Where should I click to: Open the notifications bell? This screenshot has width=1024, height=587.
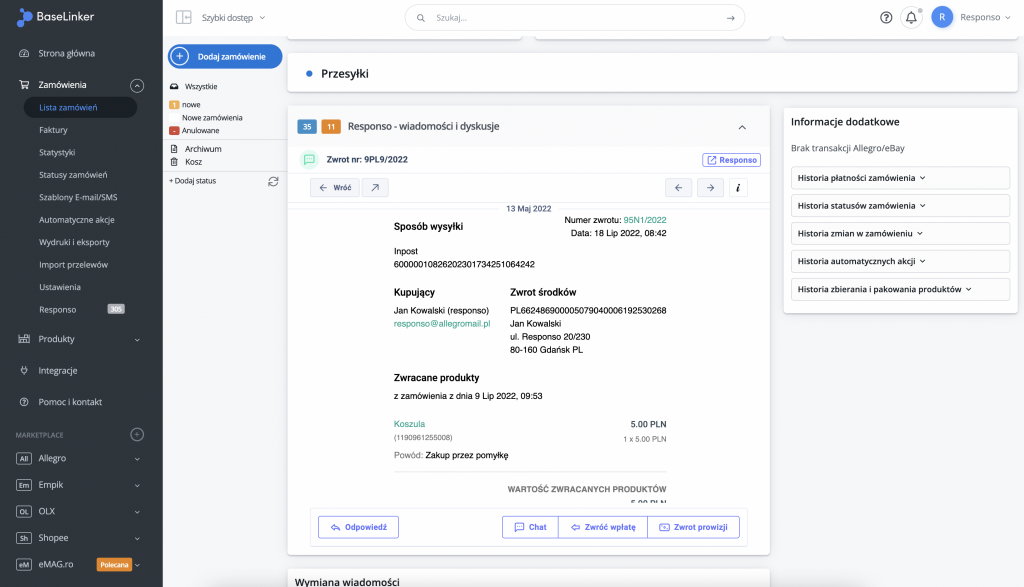[x=911, y=18]
